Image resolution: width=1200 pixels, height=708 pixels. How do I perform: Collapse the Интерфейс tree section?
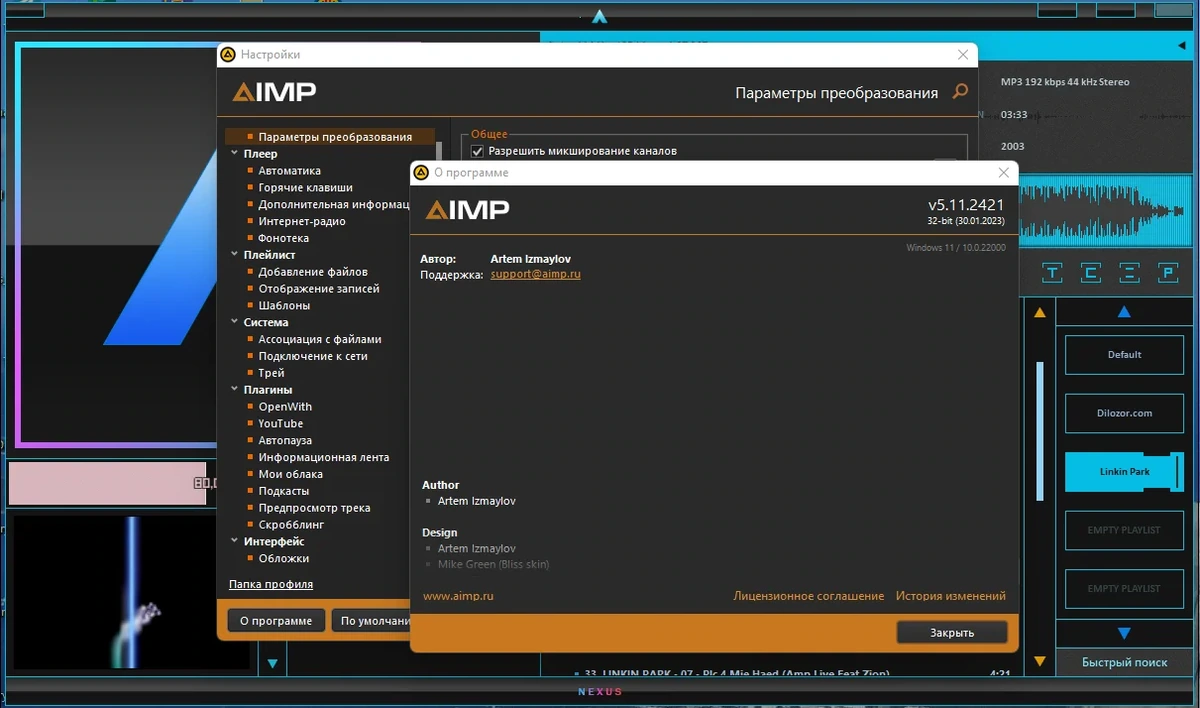[234, 541]
